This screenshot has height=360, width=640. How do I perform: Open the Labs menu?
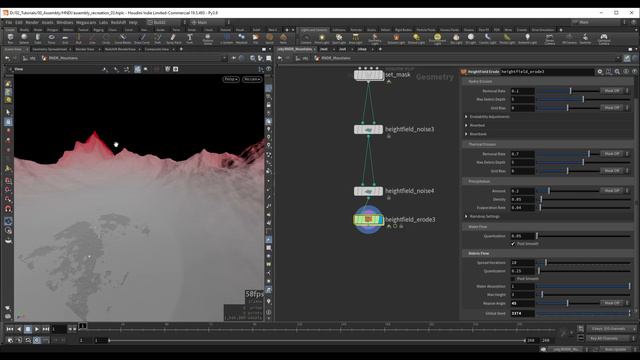103,22
